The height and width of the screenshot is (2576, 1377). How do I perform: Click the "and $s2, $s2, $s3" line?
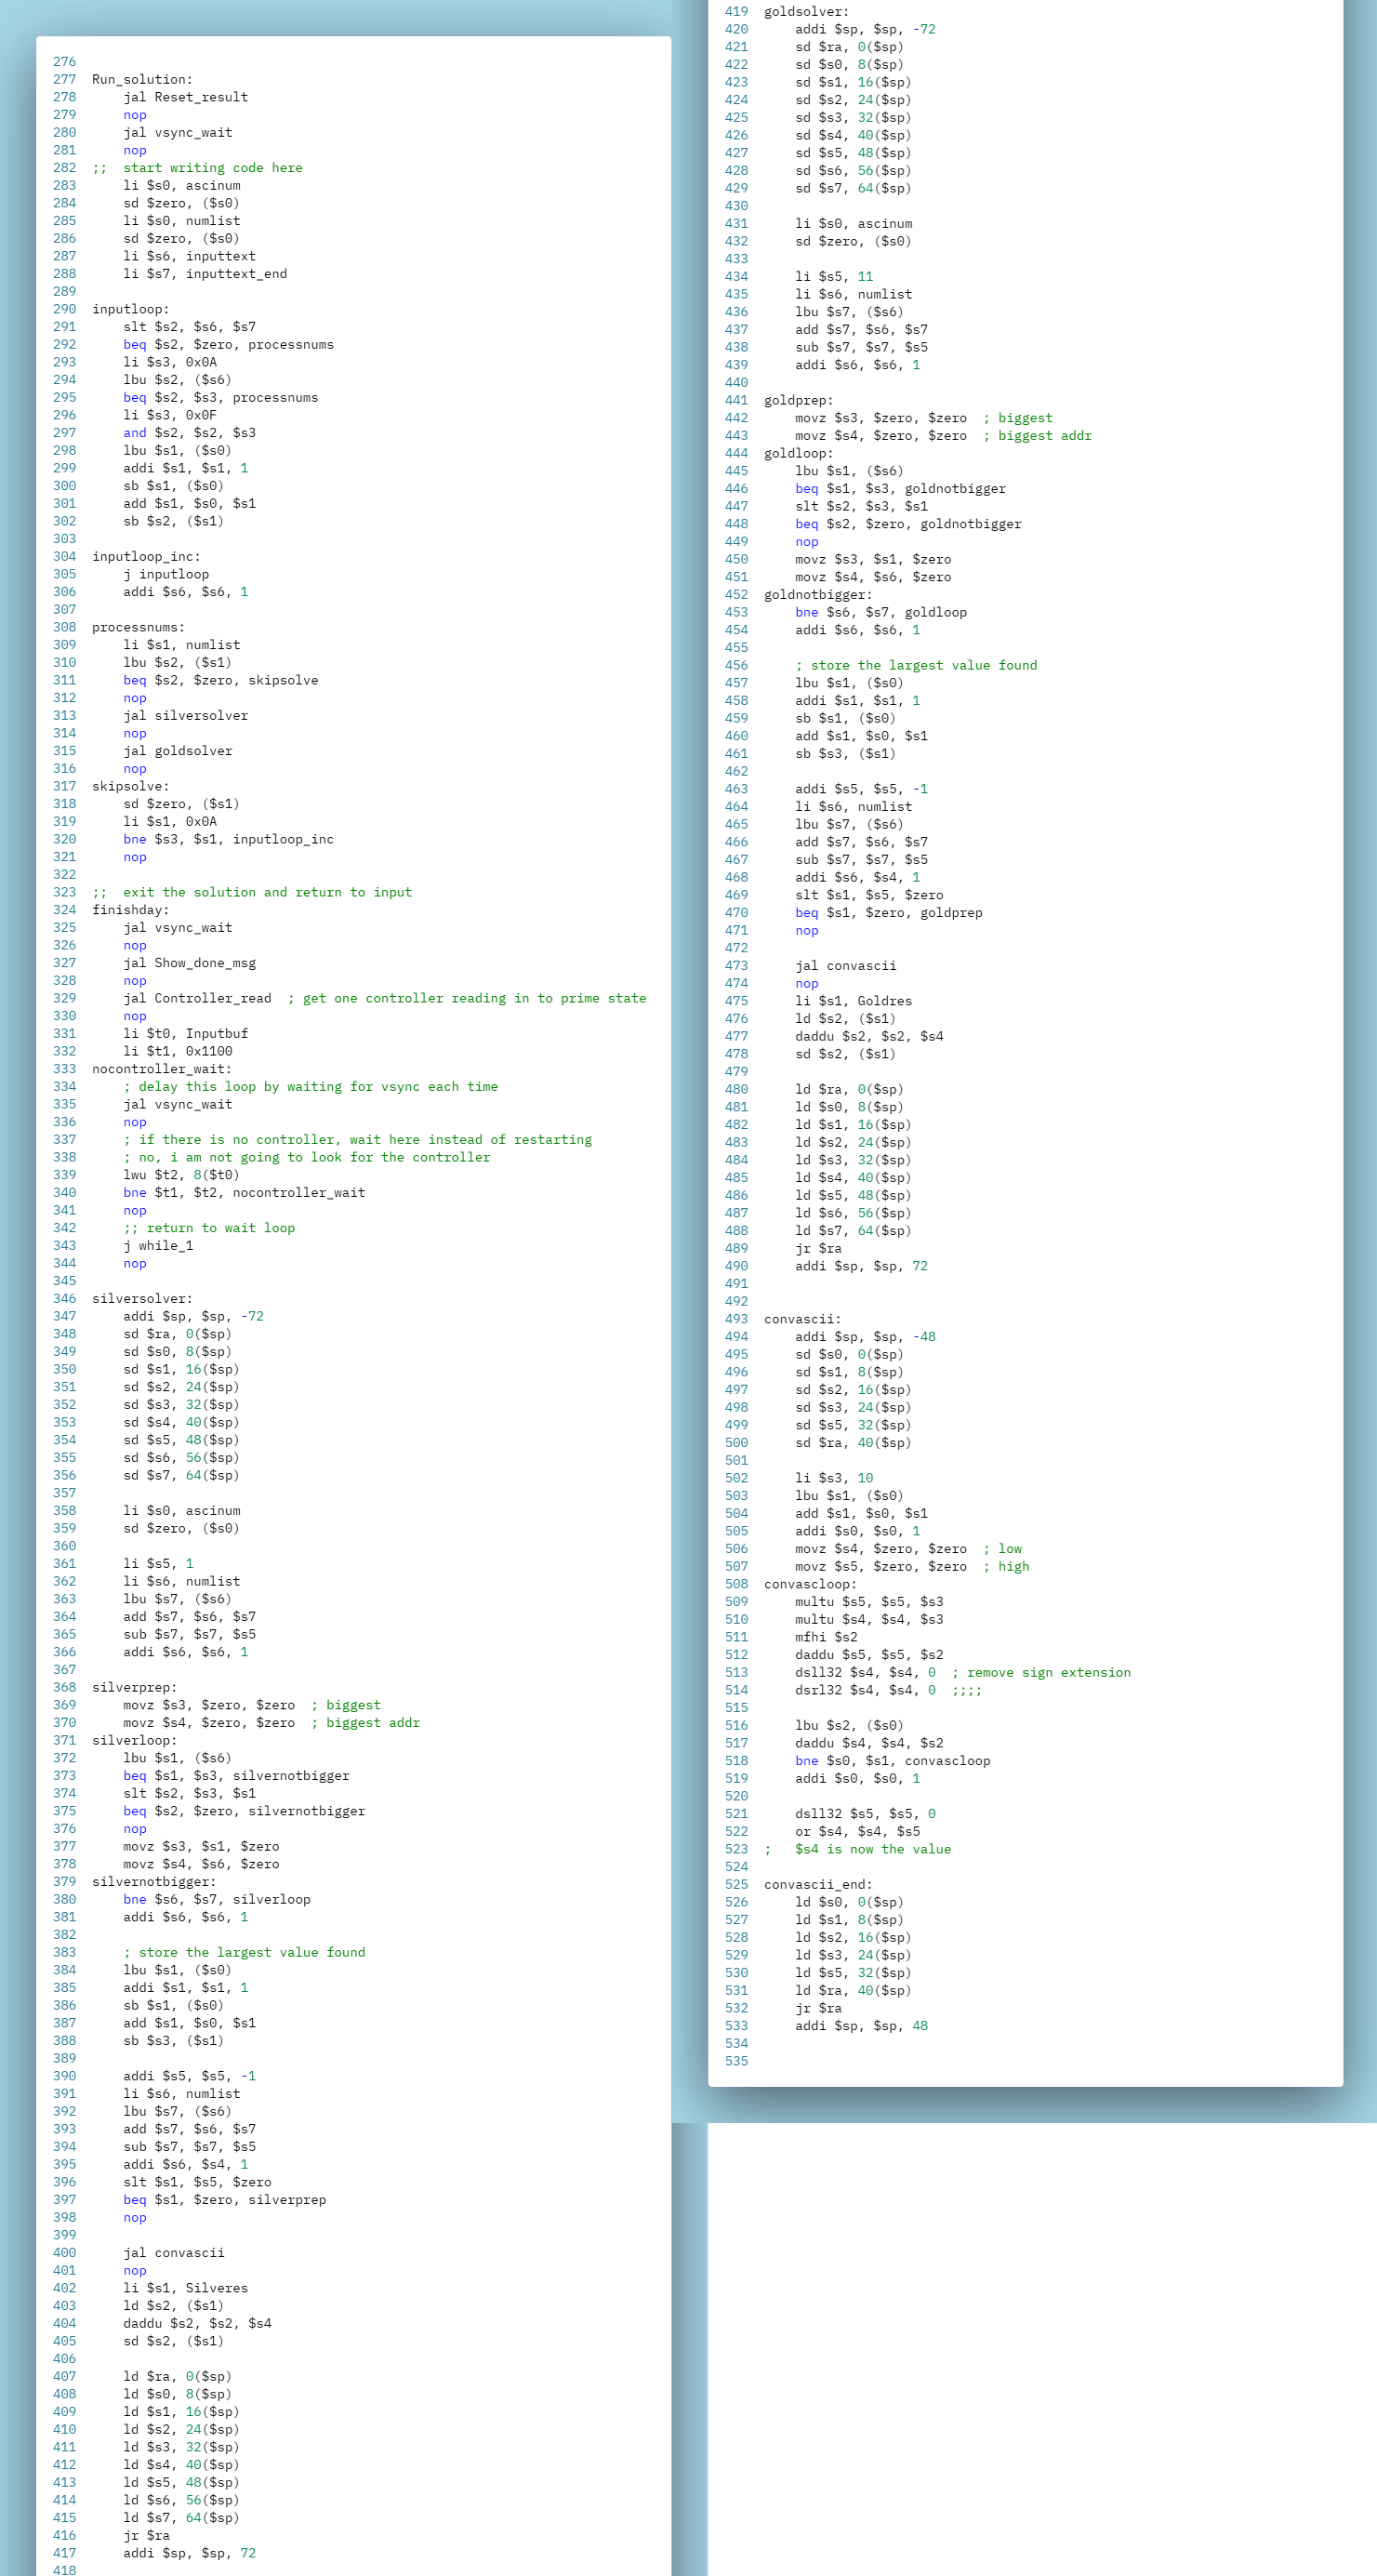tap(190, 433)
